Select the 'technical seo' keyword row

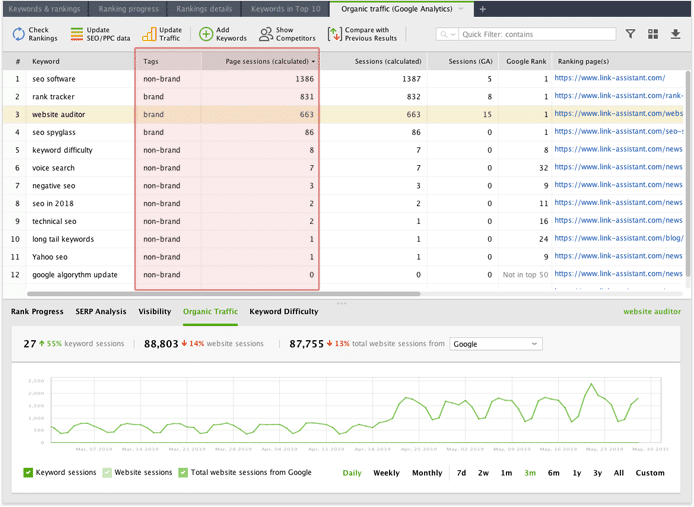coord(343,221)
